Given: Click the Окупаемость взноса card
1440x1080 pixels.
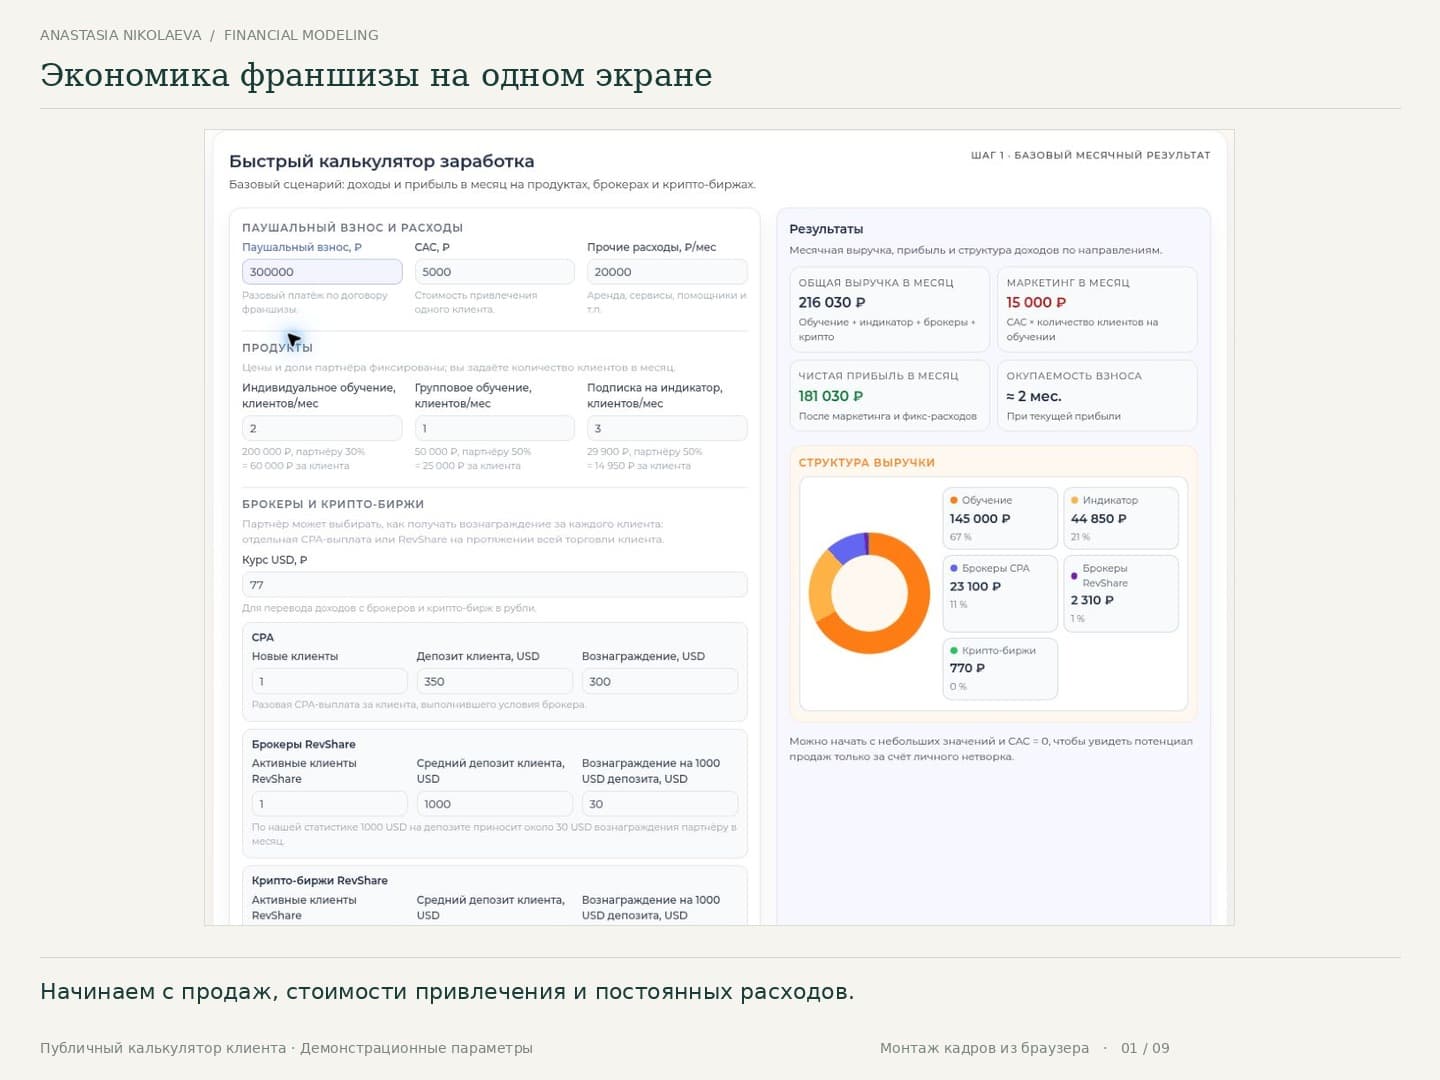Looking at the screenshot, I should [1097, 395].
